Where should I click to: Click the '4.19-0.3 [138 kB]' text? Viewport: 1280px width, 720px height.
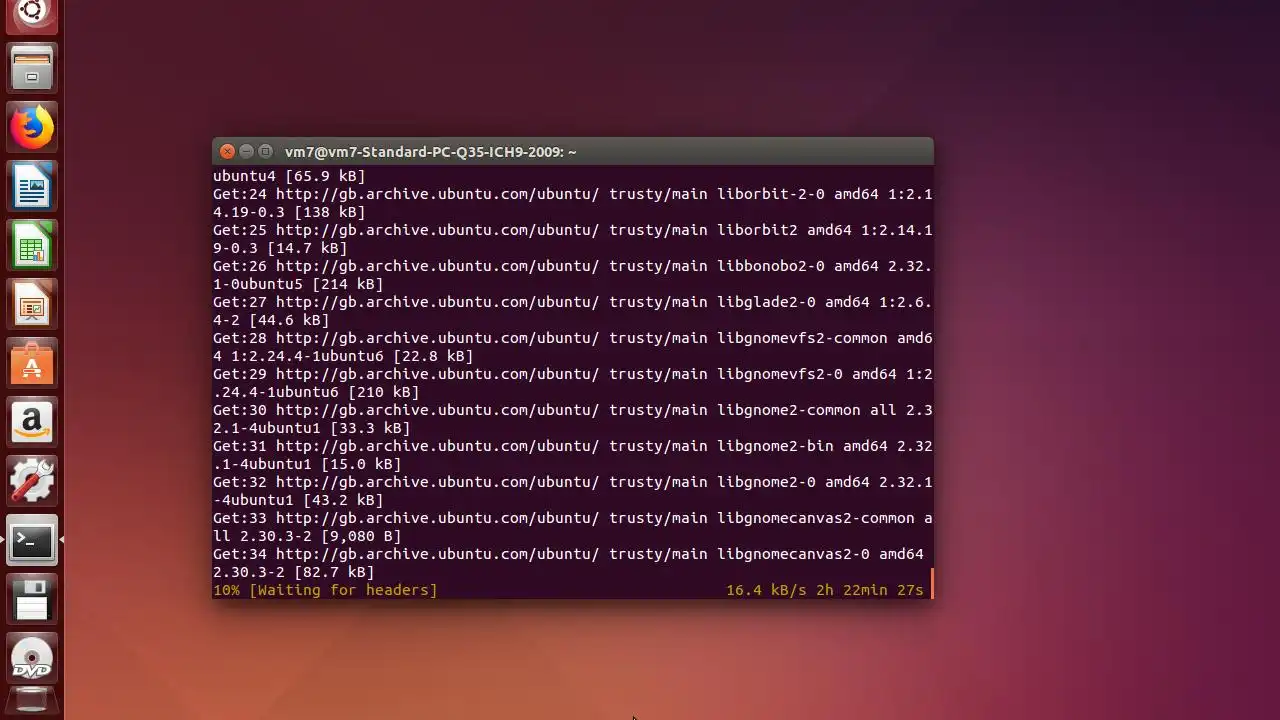point(289,212)
